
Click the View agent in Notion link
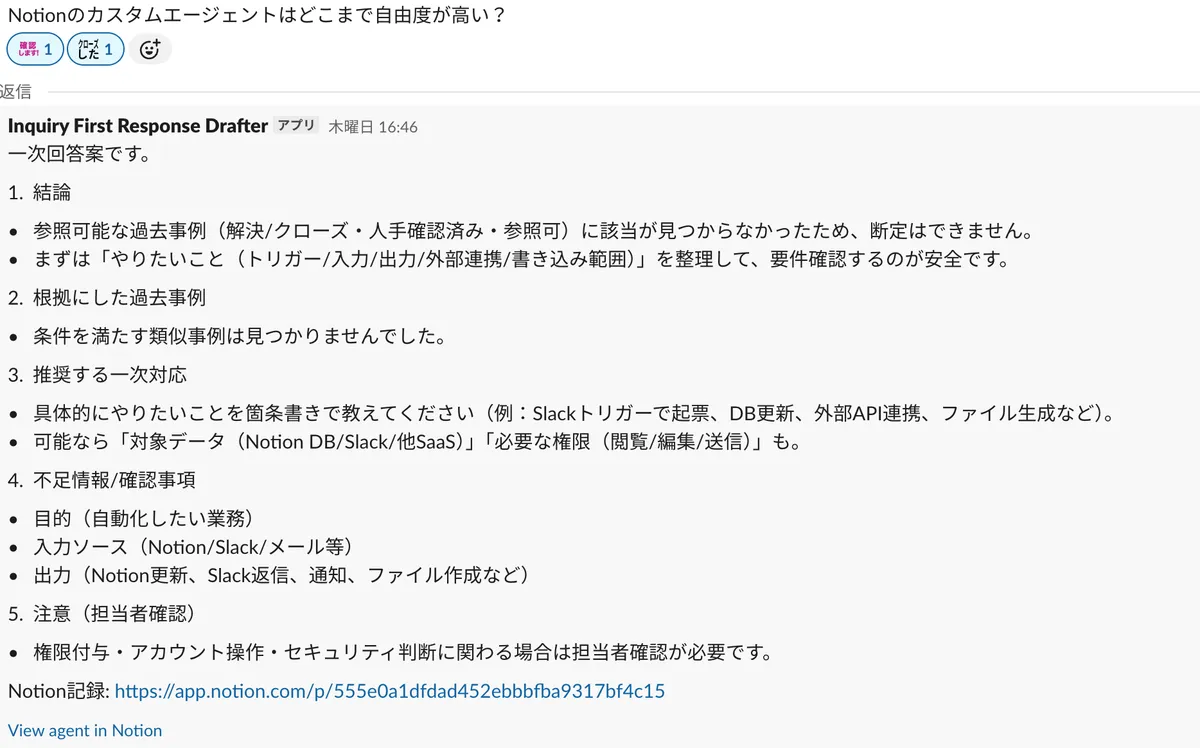tap(85, 730)
